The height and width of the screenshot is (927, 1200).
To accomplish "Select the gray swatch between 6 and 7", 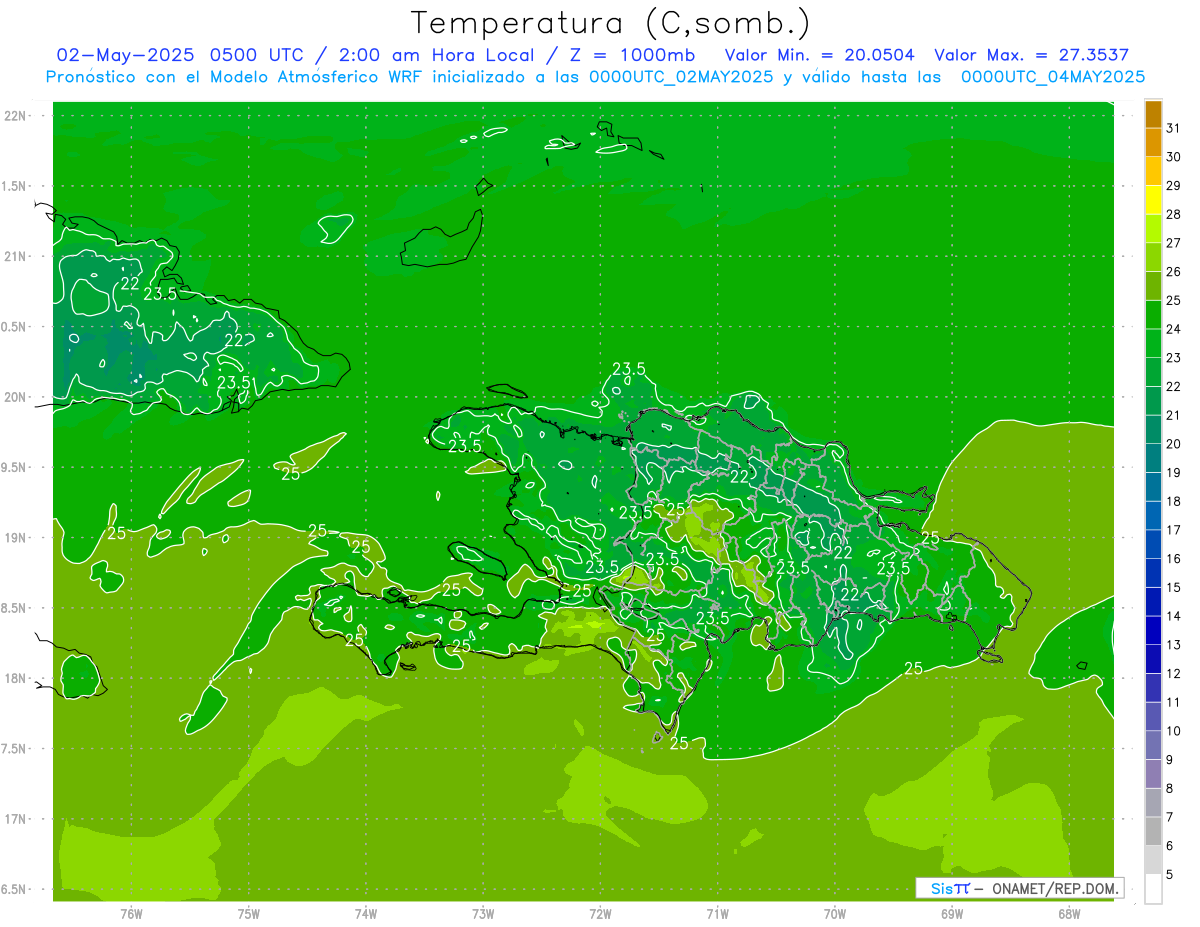I will 1153,832.
